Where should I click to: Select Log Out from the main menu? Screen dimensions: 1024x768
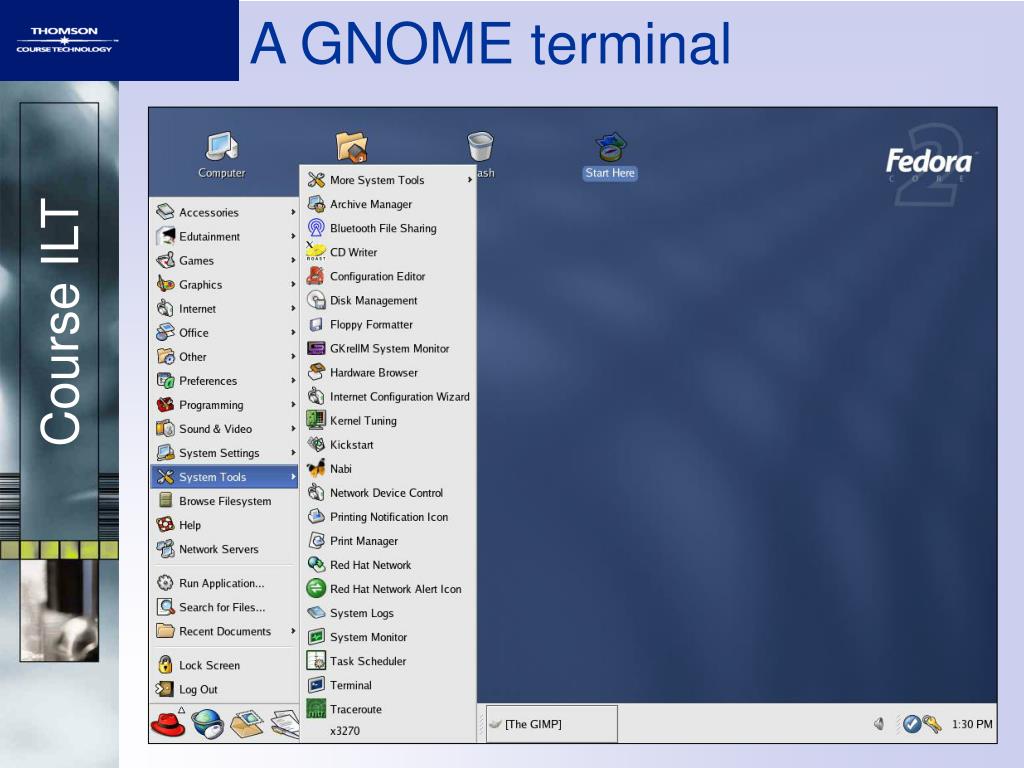point(225,689)
